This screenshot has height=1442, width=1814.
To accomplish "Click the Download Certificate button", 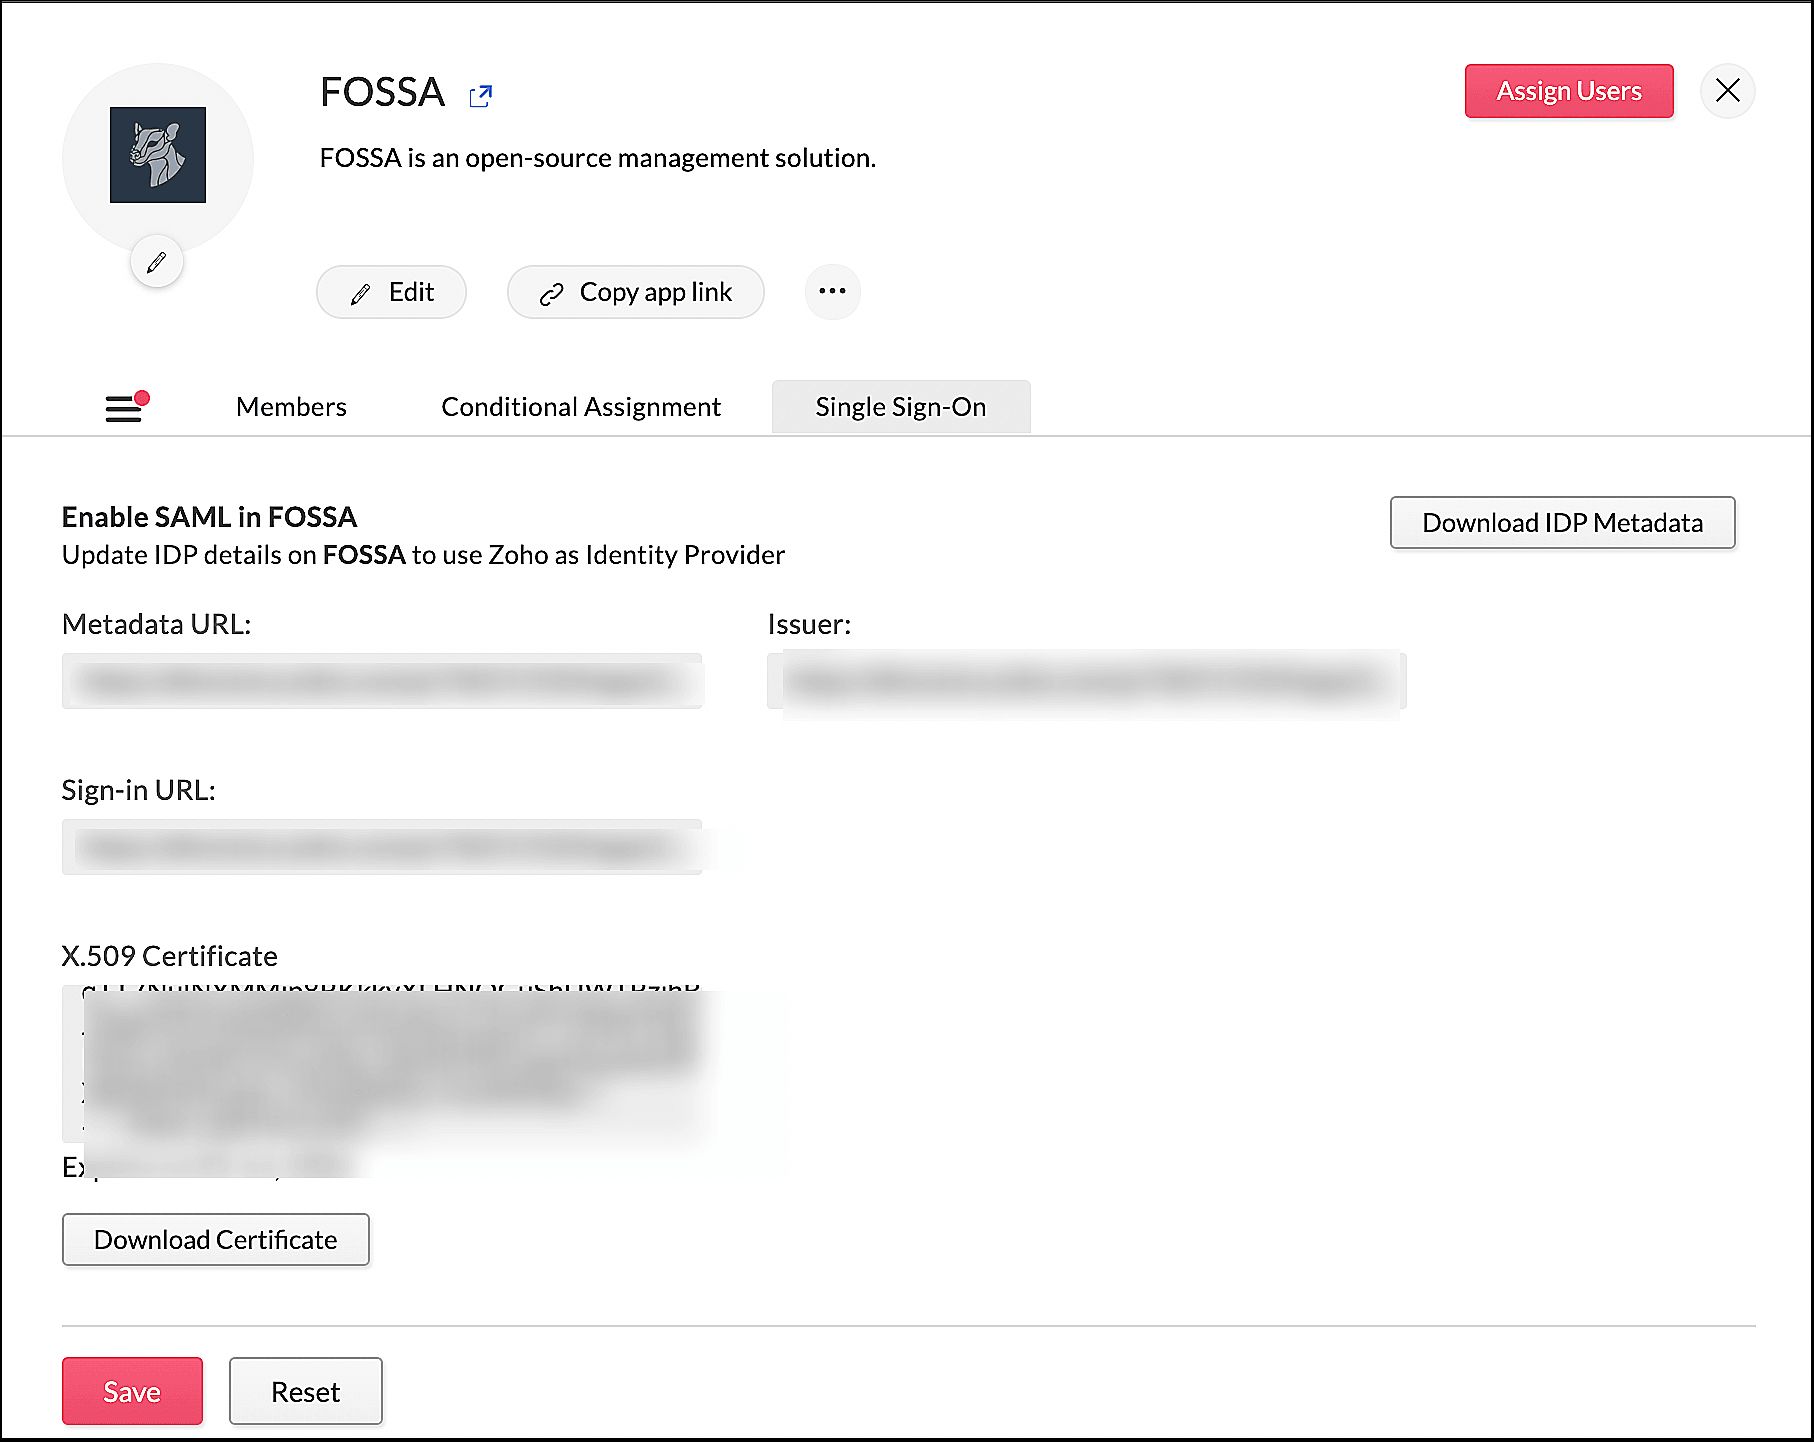I will pos(216,1240).
